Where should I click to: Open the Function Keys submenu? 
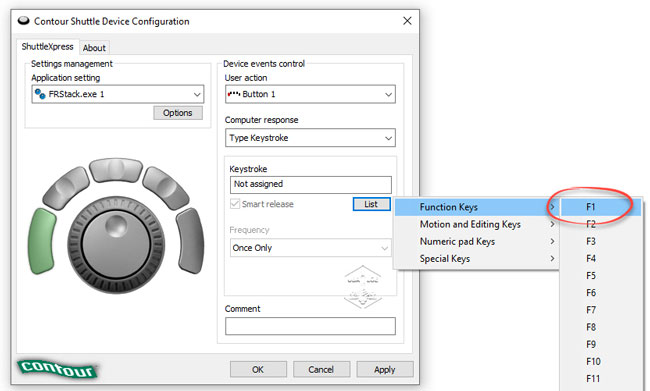pos(477,207)
